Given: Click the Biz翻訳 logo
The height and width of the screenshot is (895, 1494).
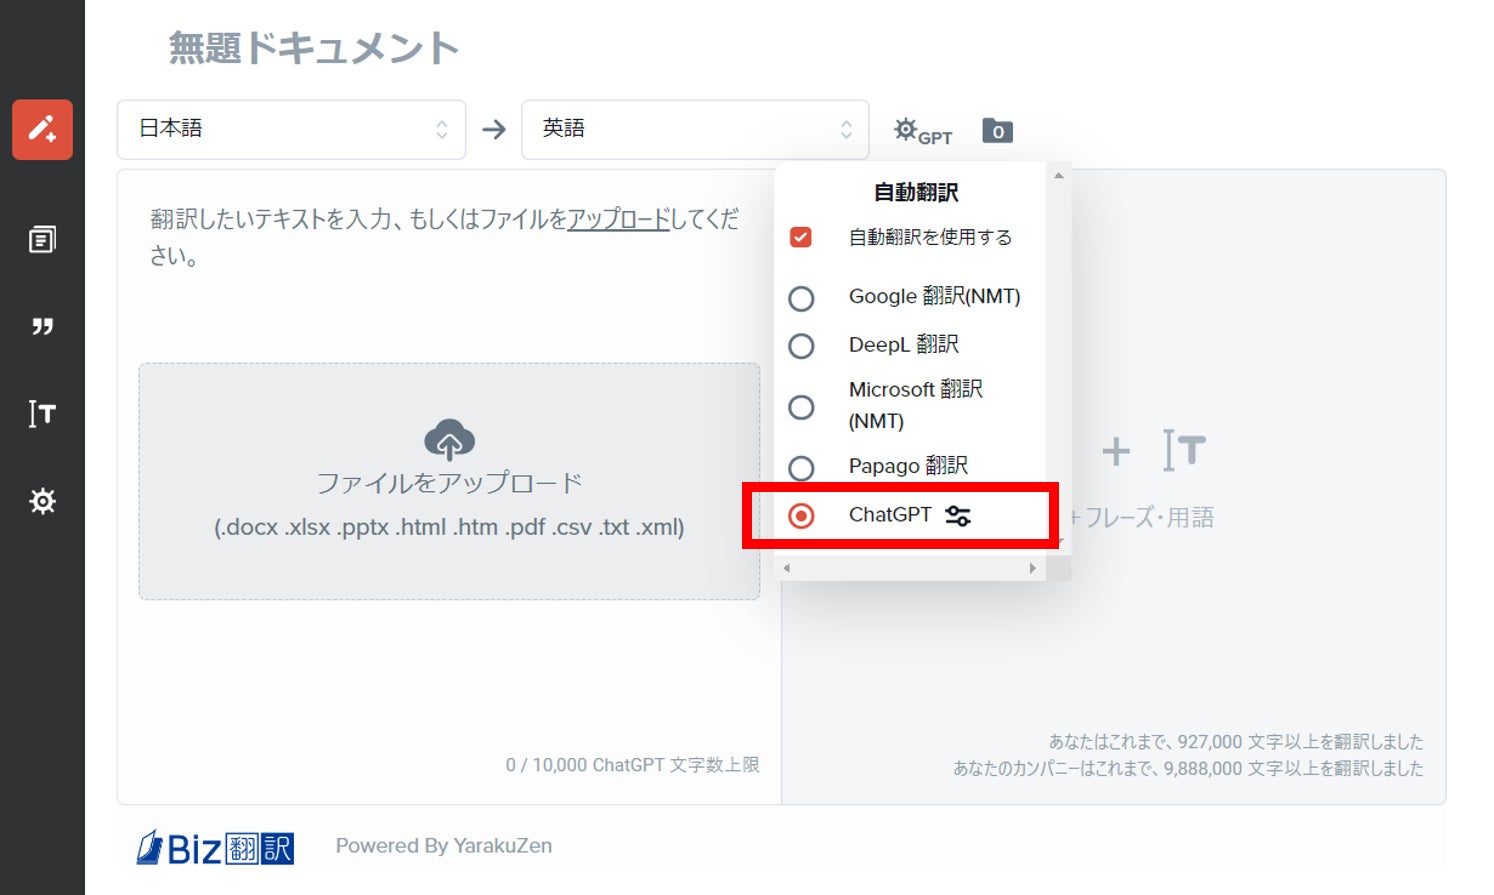Looking at the screenshot, I should (215, 848).
